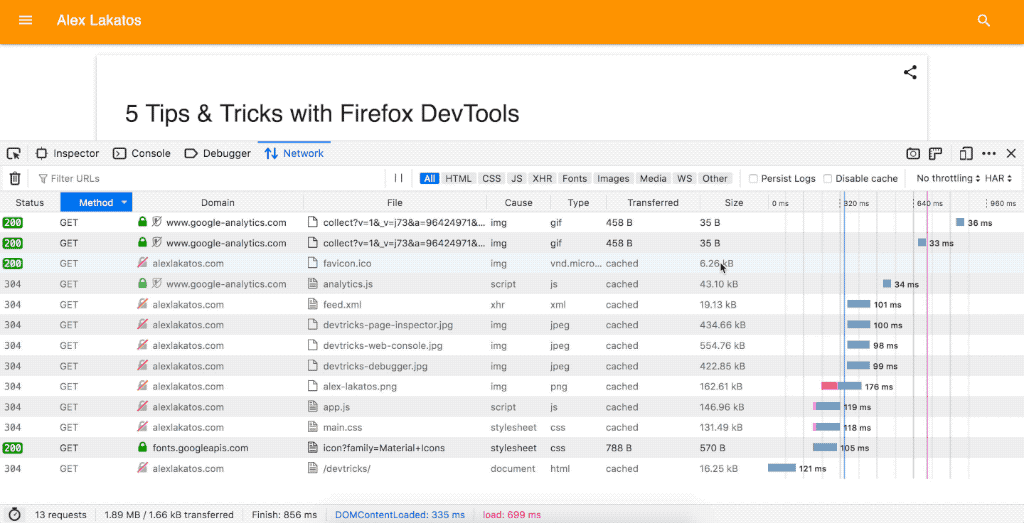Open the DevTools three-dots options menu

point(989,153)
